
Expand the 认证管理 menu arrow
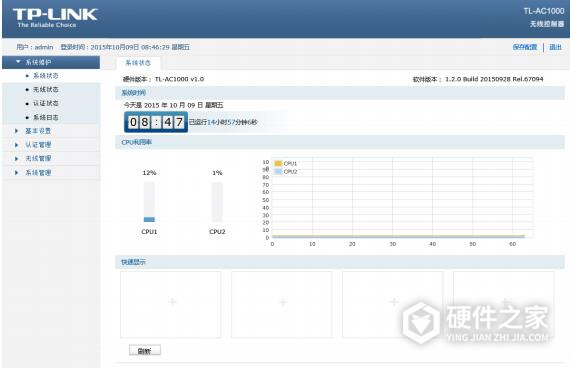click(x=16, y=145)
